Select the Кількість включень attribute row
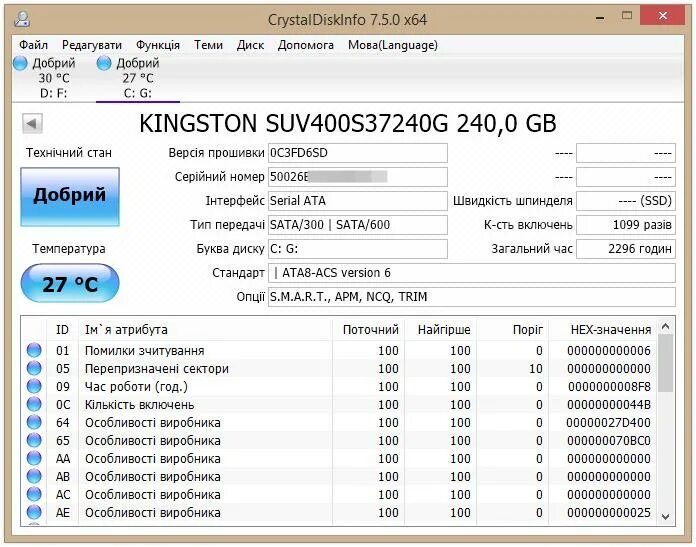 tap(340, 404)
